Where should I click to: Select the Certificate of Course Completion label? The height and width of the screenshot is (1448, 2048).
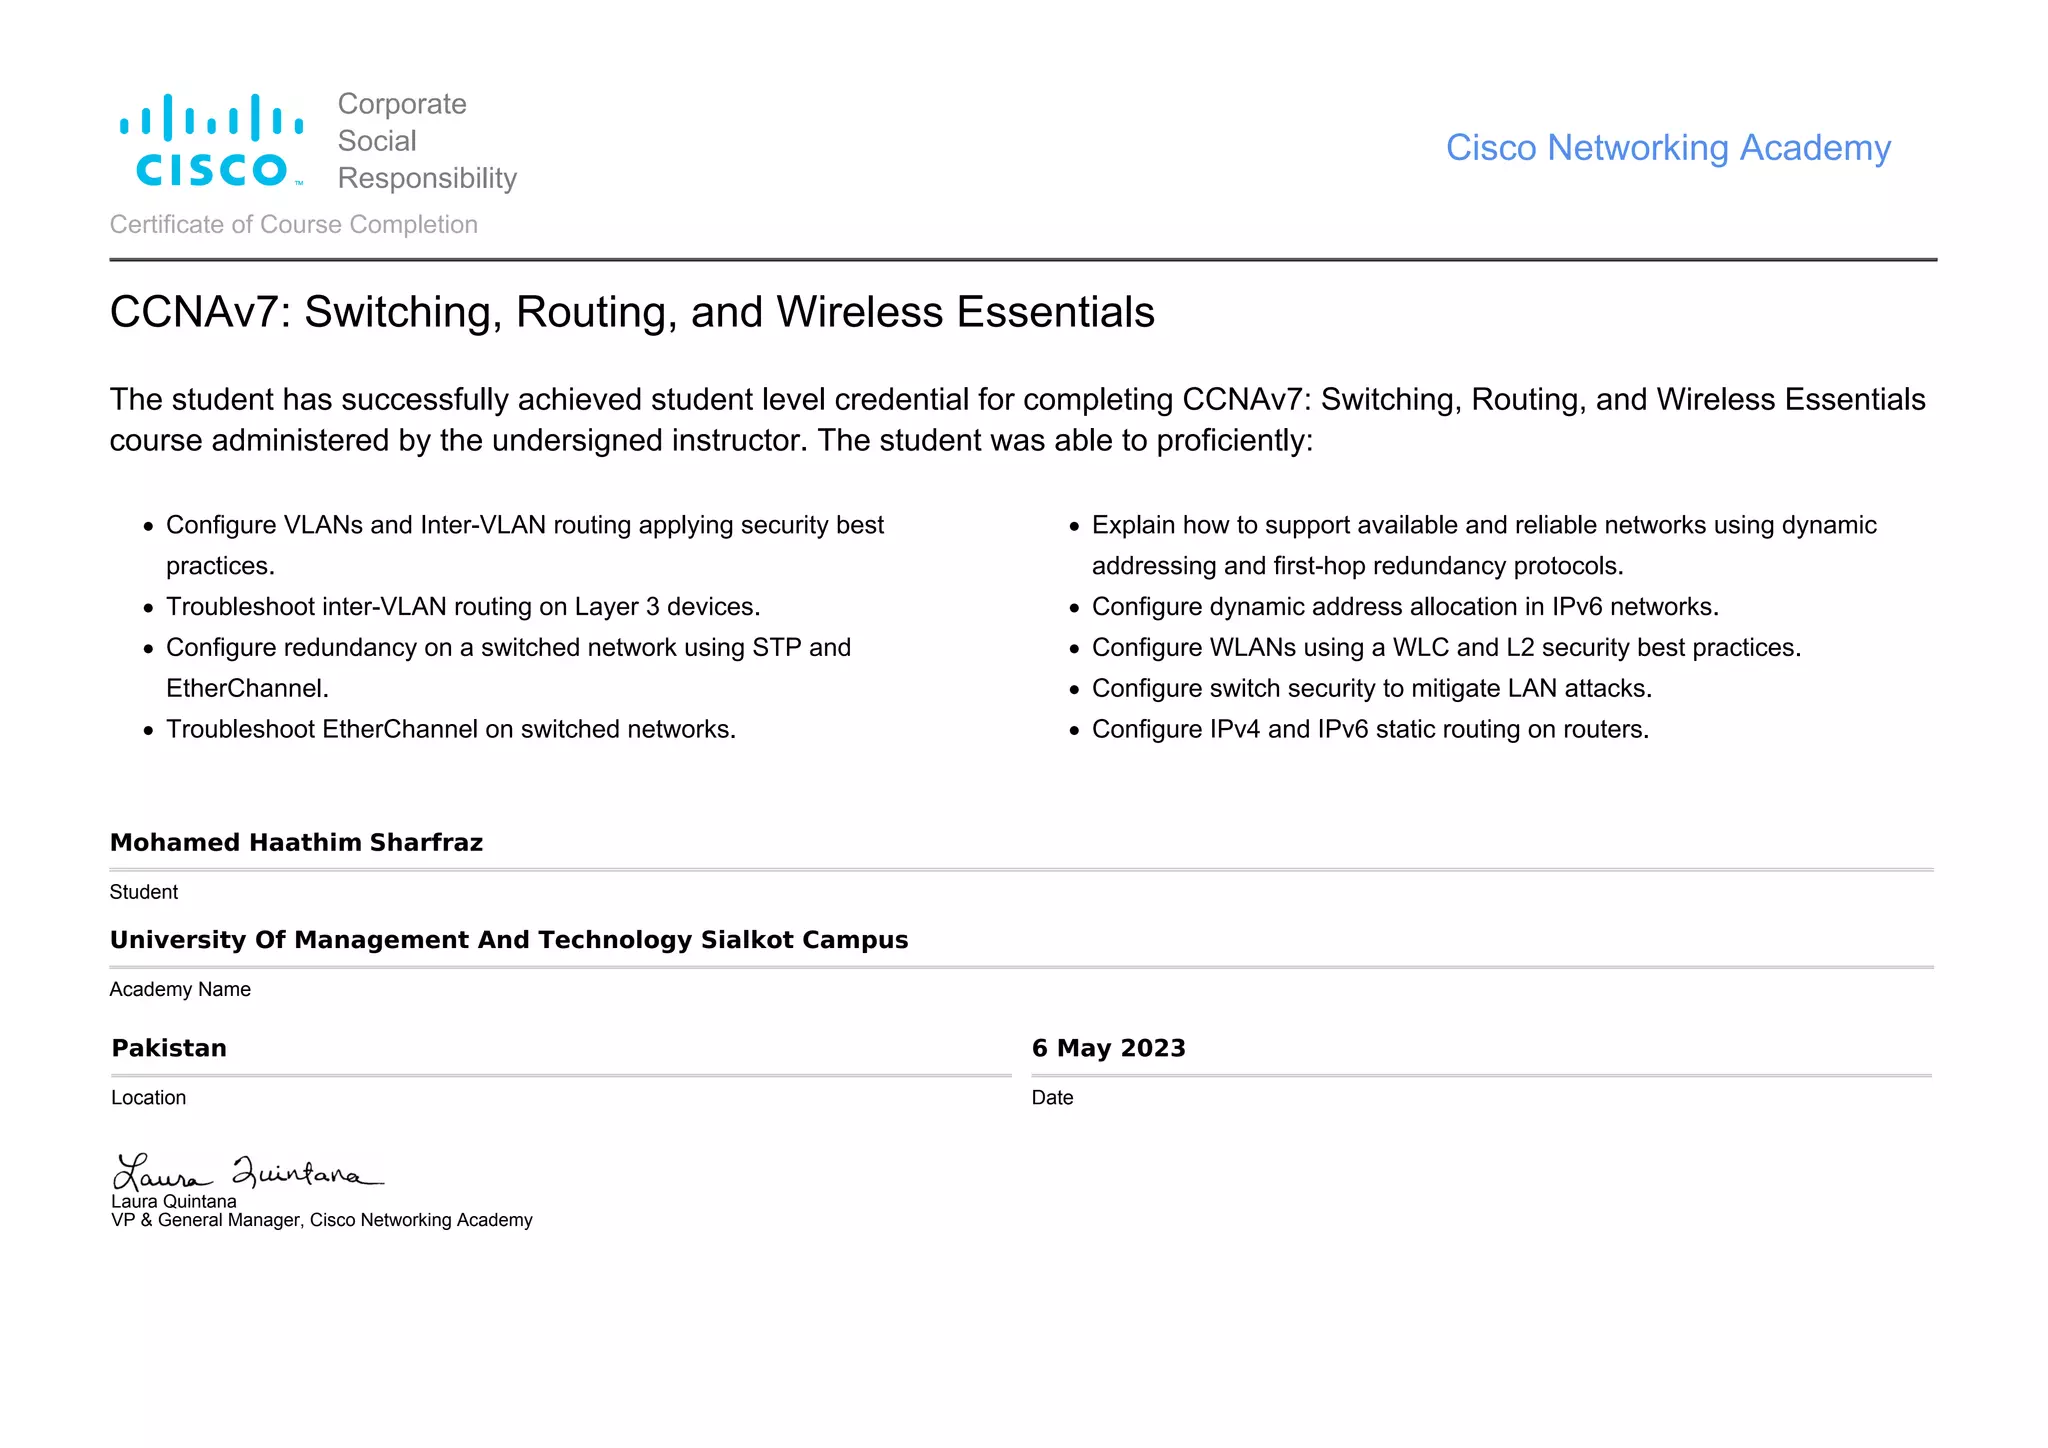293,224
